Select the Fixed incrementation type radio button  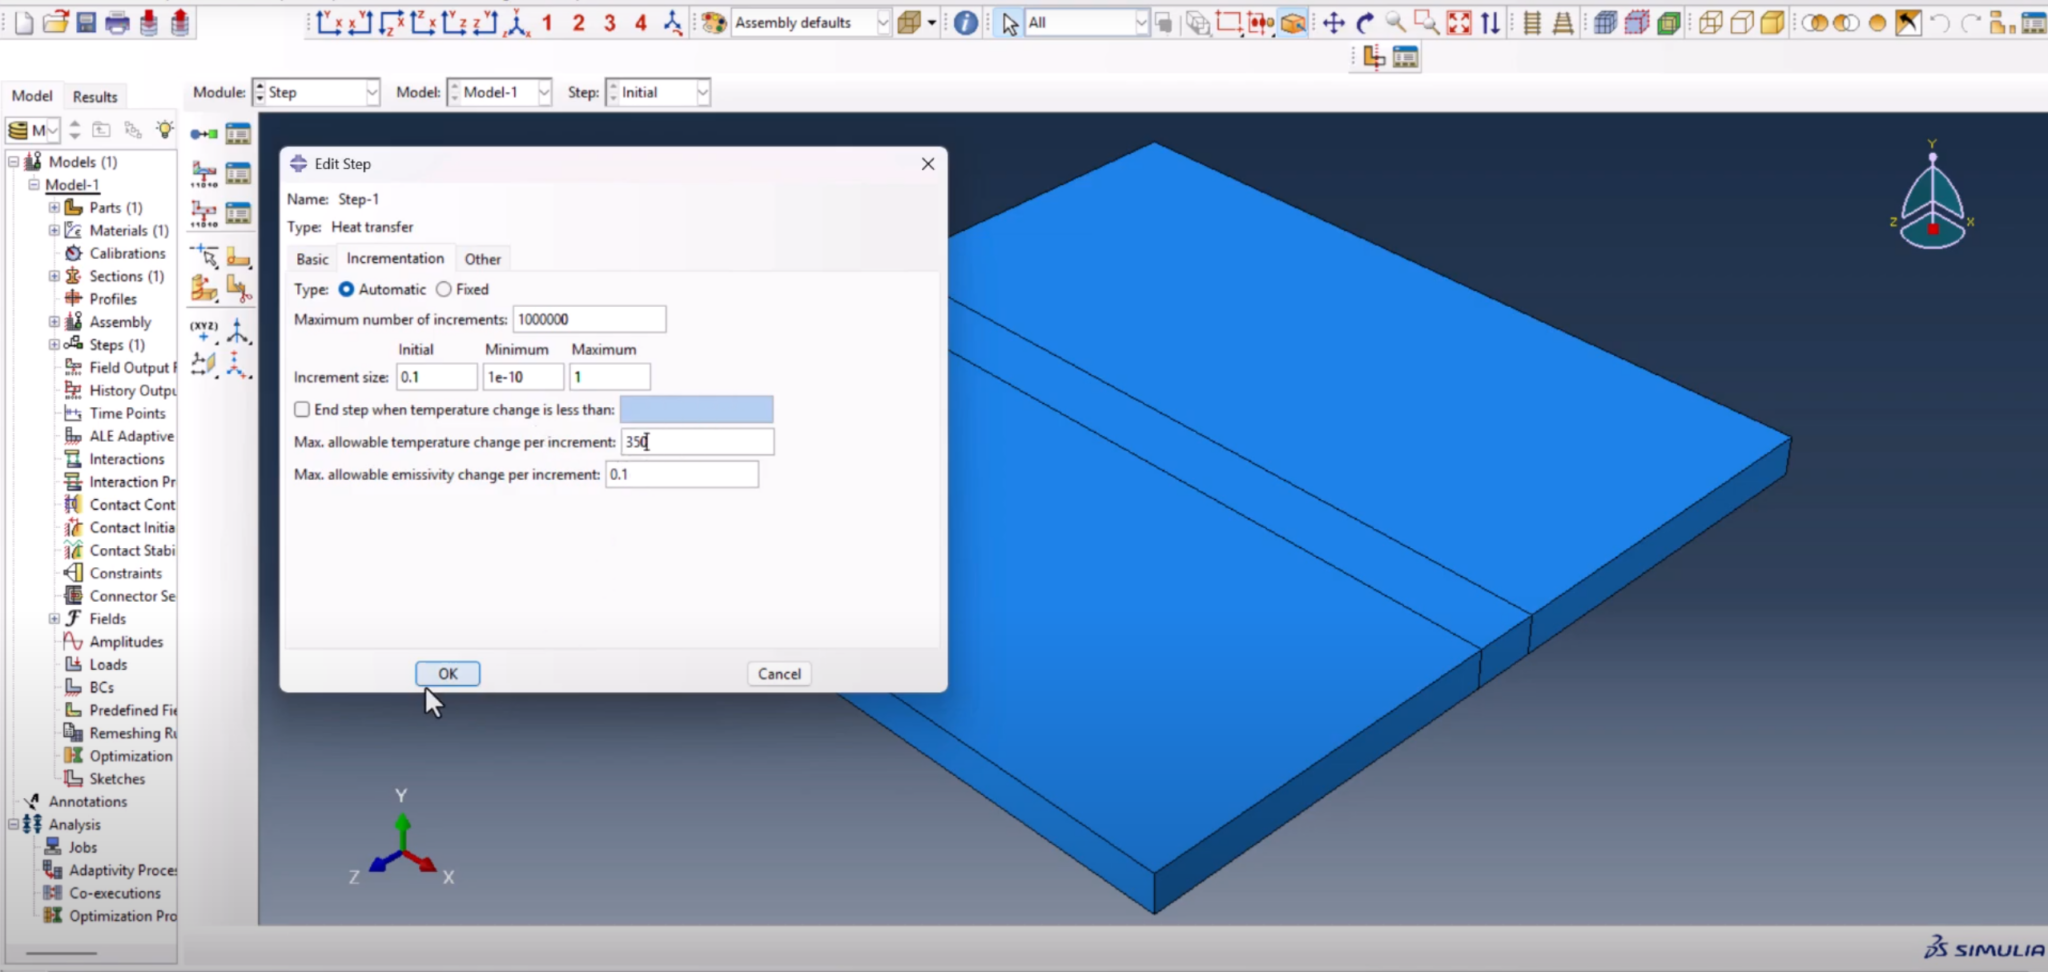click(x=443, y=289)
